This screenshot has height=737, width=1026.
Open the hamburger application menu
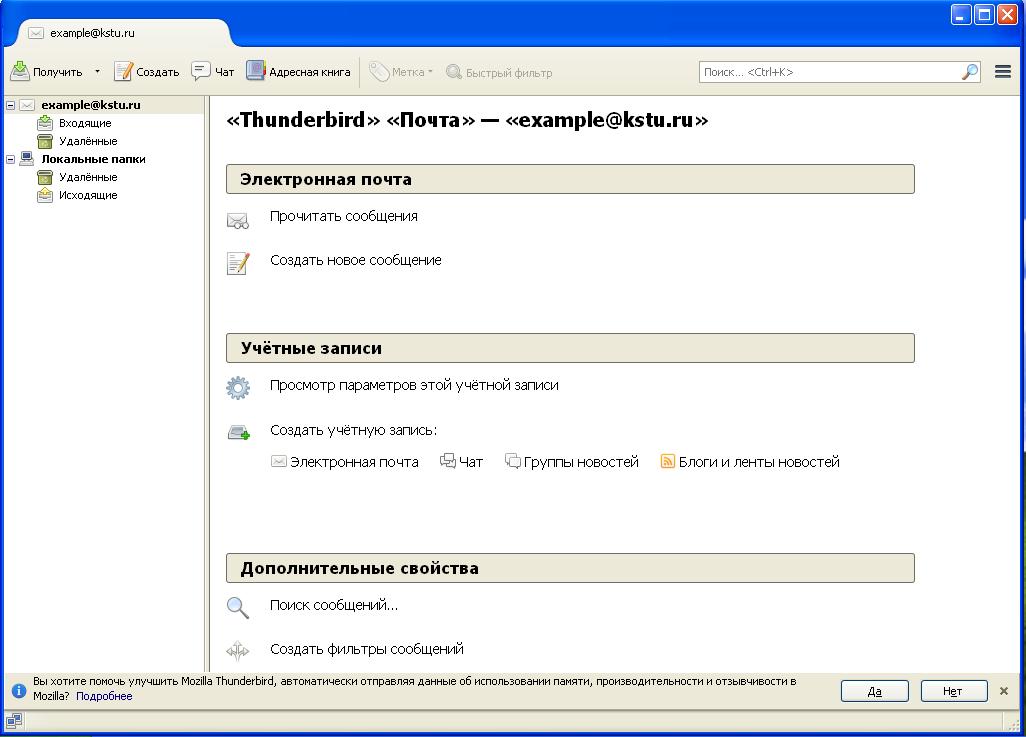[1002, 72]
